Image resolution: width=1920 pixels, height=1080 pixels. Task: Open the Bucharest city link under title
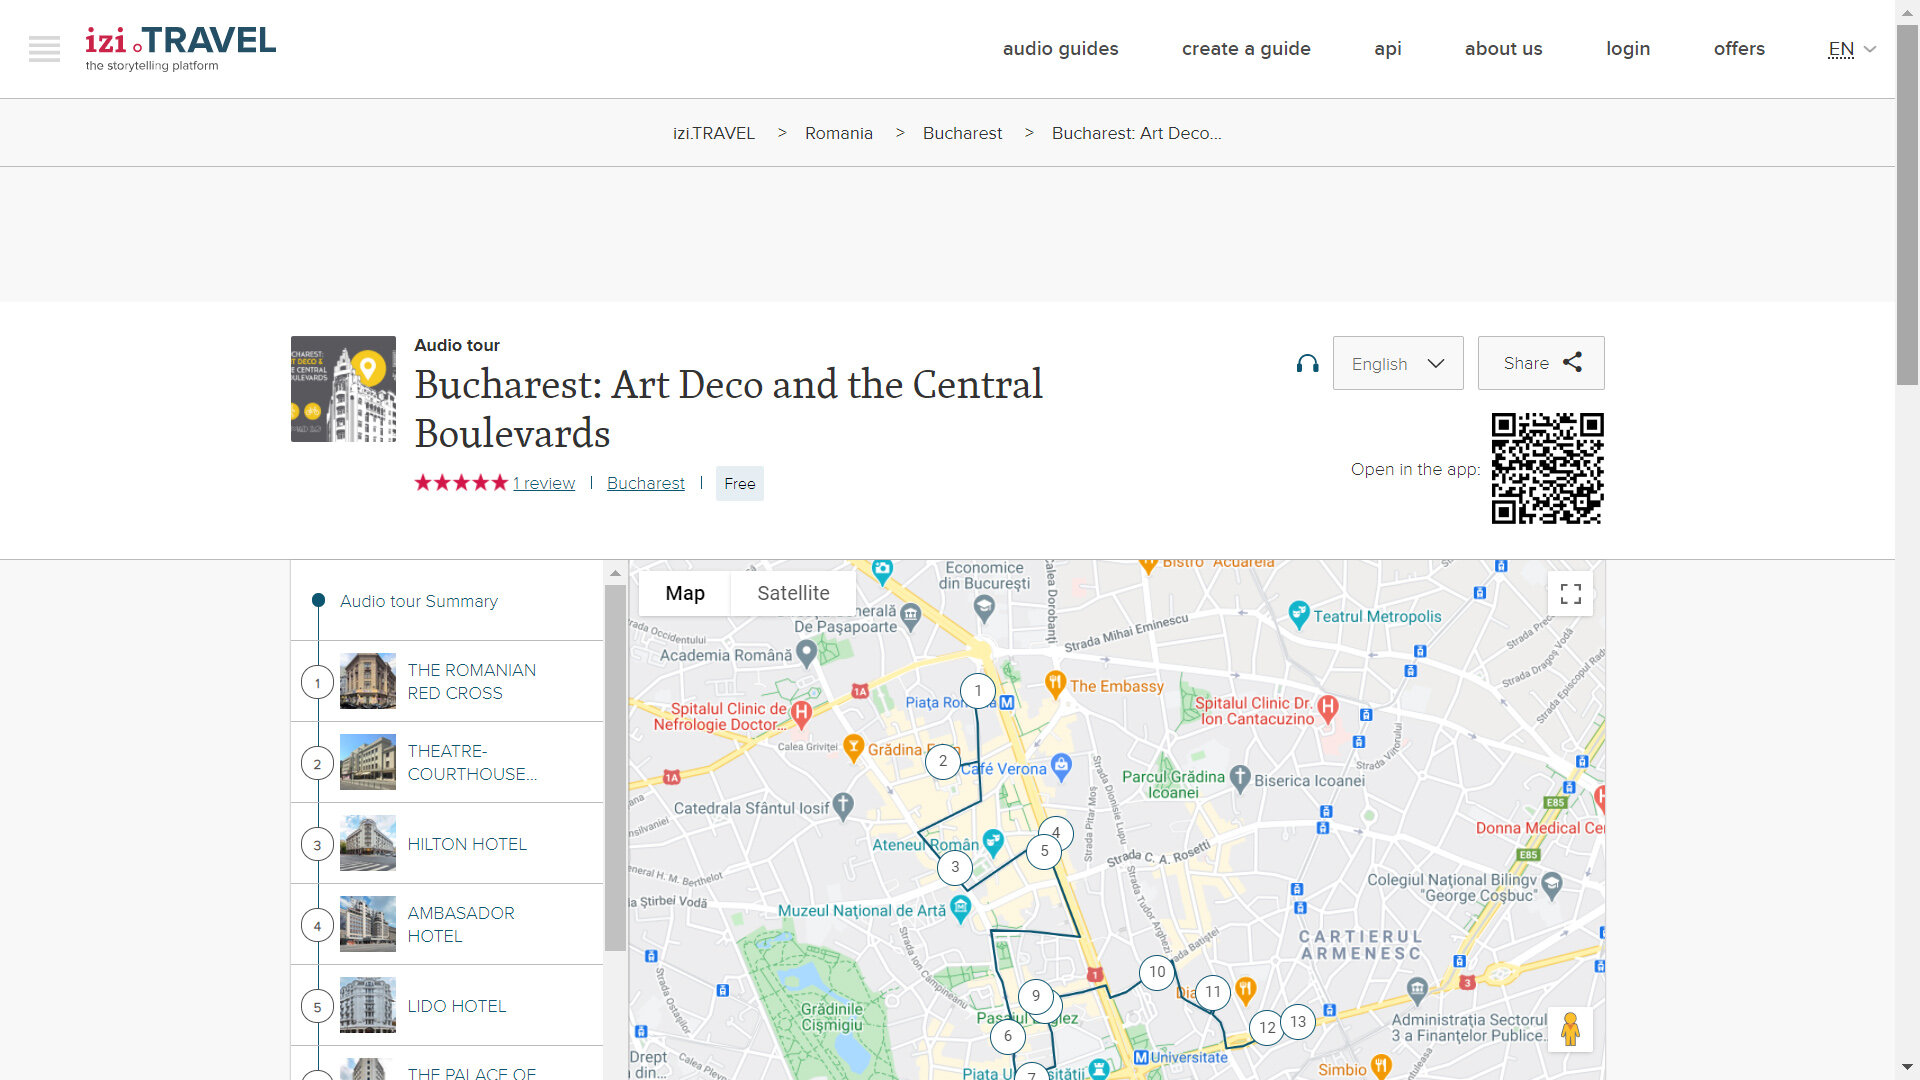(x=646, y=483)
